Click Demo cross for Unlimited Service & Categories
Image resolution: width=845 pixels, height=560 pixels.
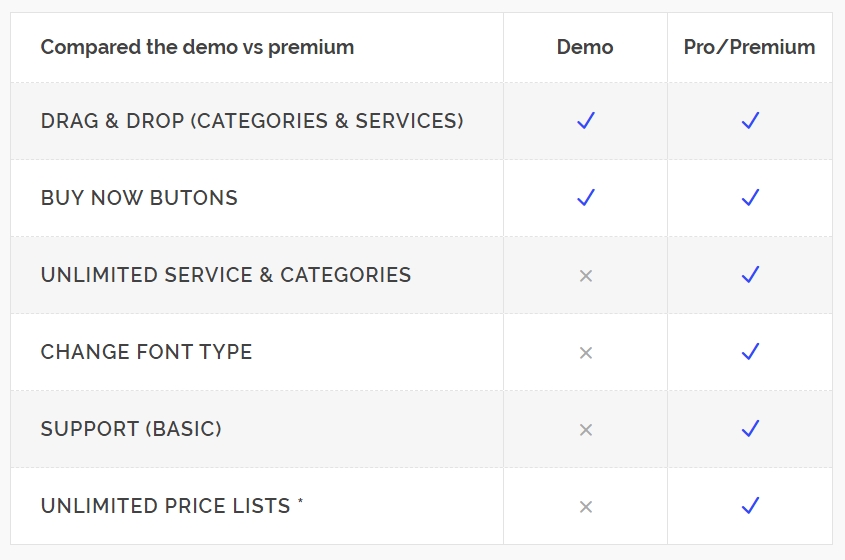586,276
